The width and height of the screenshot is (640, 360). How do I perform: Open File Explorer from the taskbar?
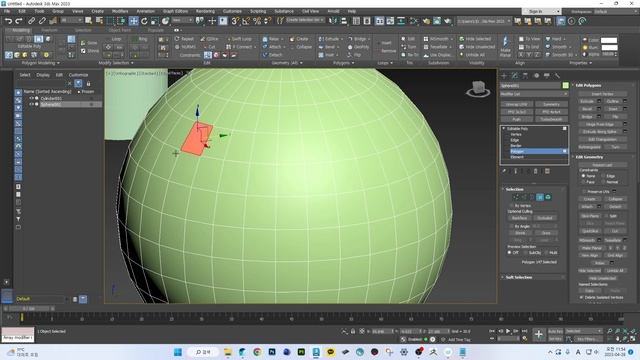pyautogui.click(x=228, y=352)
